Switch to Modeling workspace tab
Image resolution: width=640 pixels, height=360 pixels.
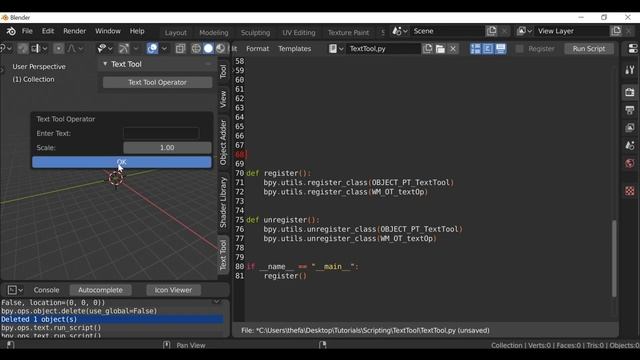click(x=214, y=33)
